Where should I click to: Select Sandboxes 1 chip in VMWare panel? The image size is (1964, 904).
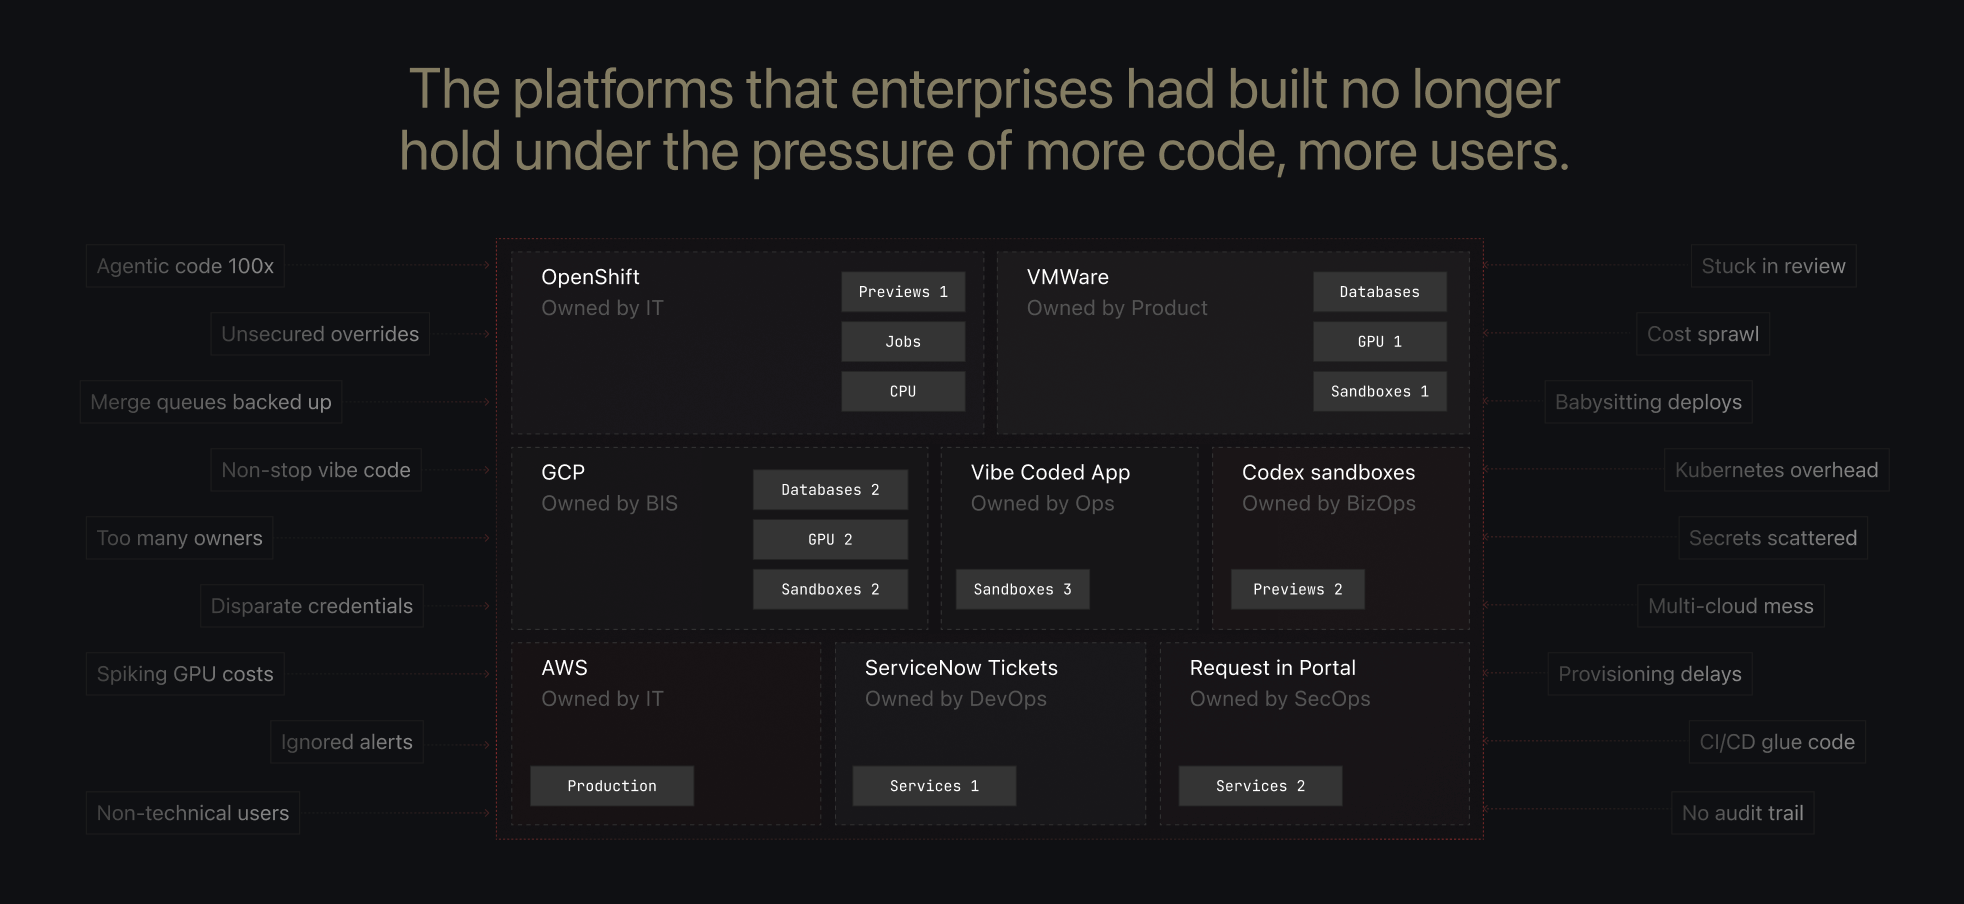1380,392
